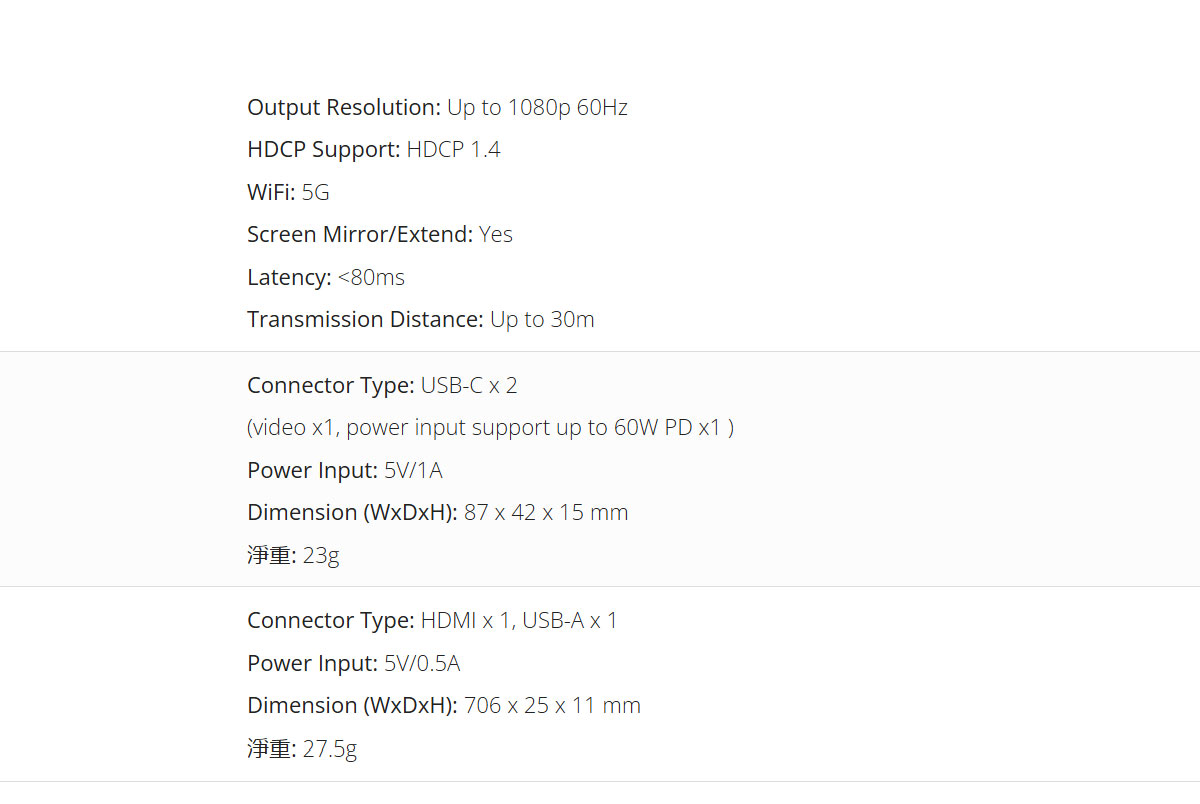Click the second Connector Type label
1200x804 pixels.
330,620
